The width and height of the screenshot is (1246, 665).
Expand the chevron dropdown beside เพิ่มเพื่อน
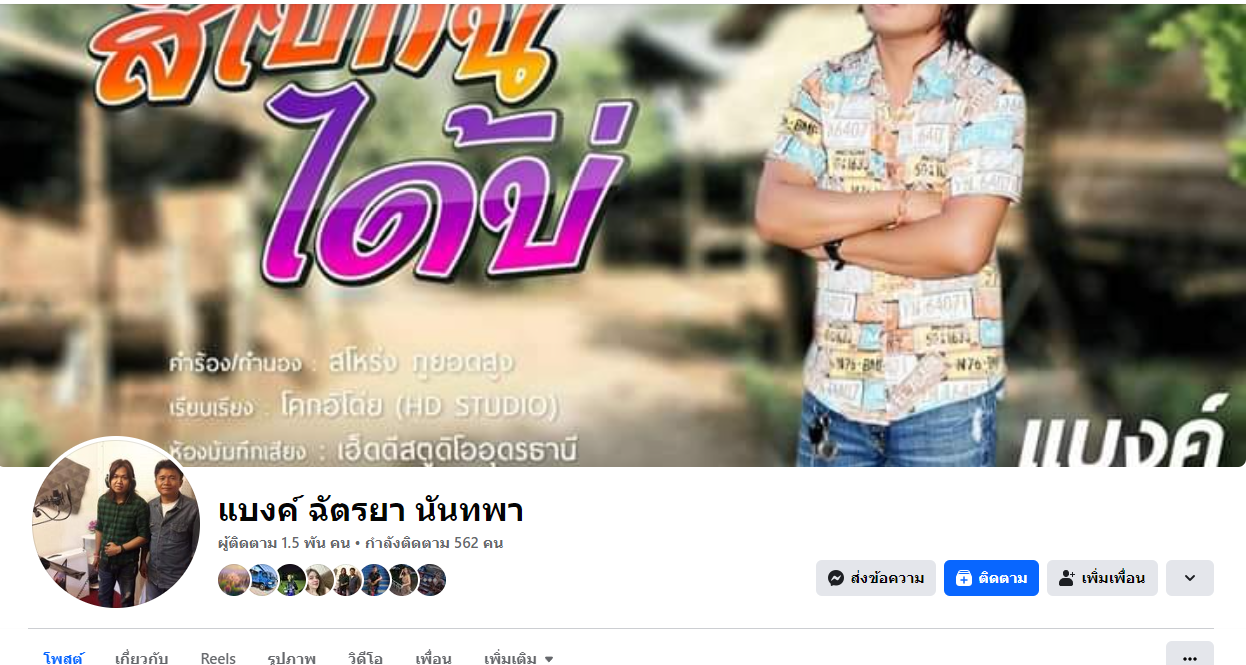[x=1190, y=578]
